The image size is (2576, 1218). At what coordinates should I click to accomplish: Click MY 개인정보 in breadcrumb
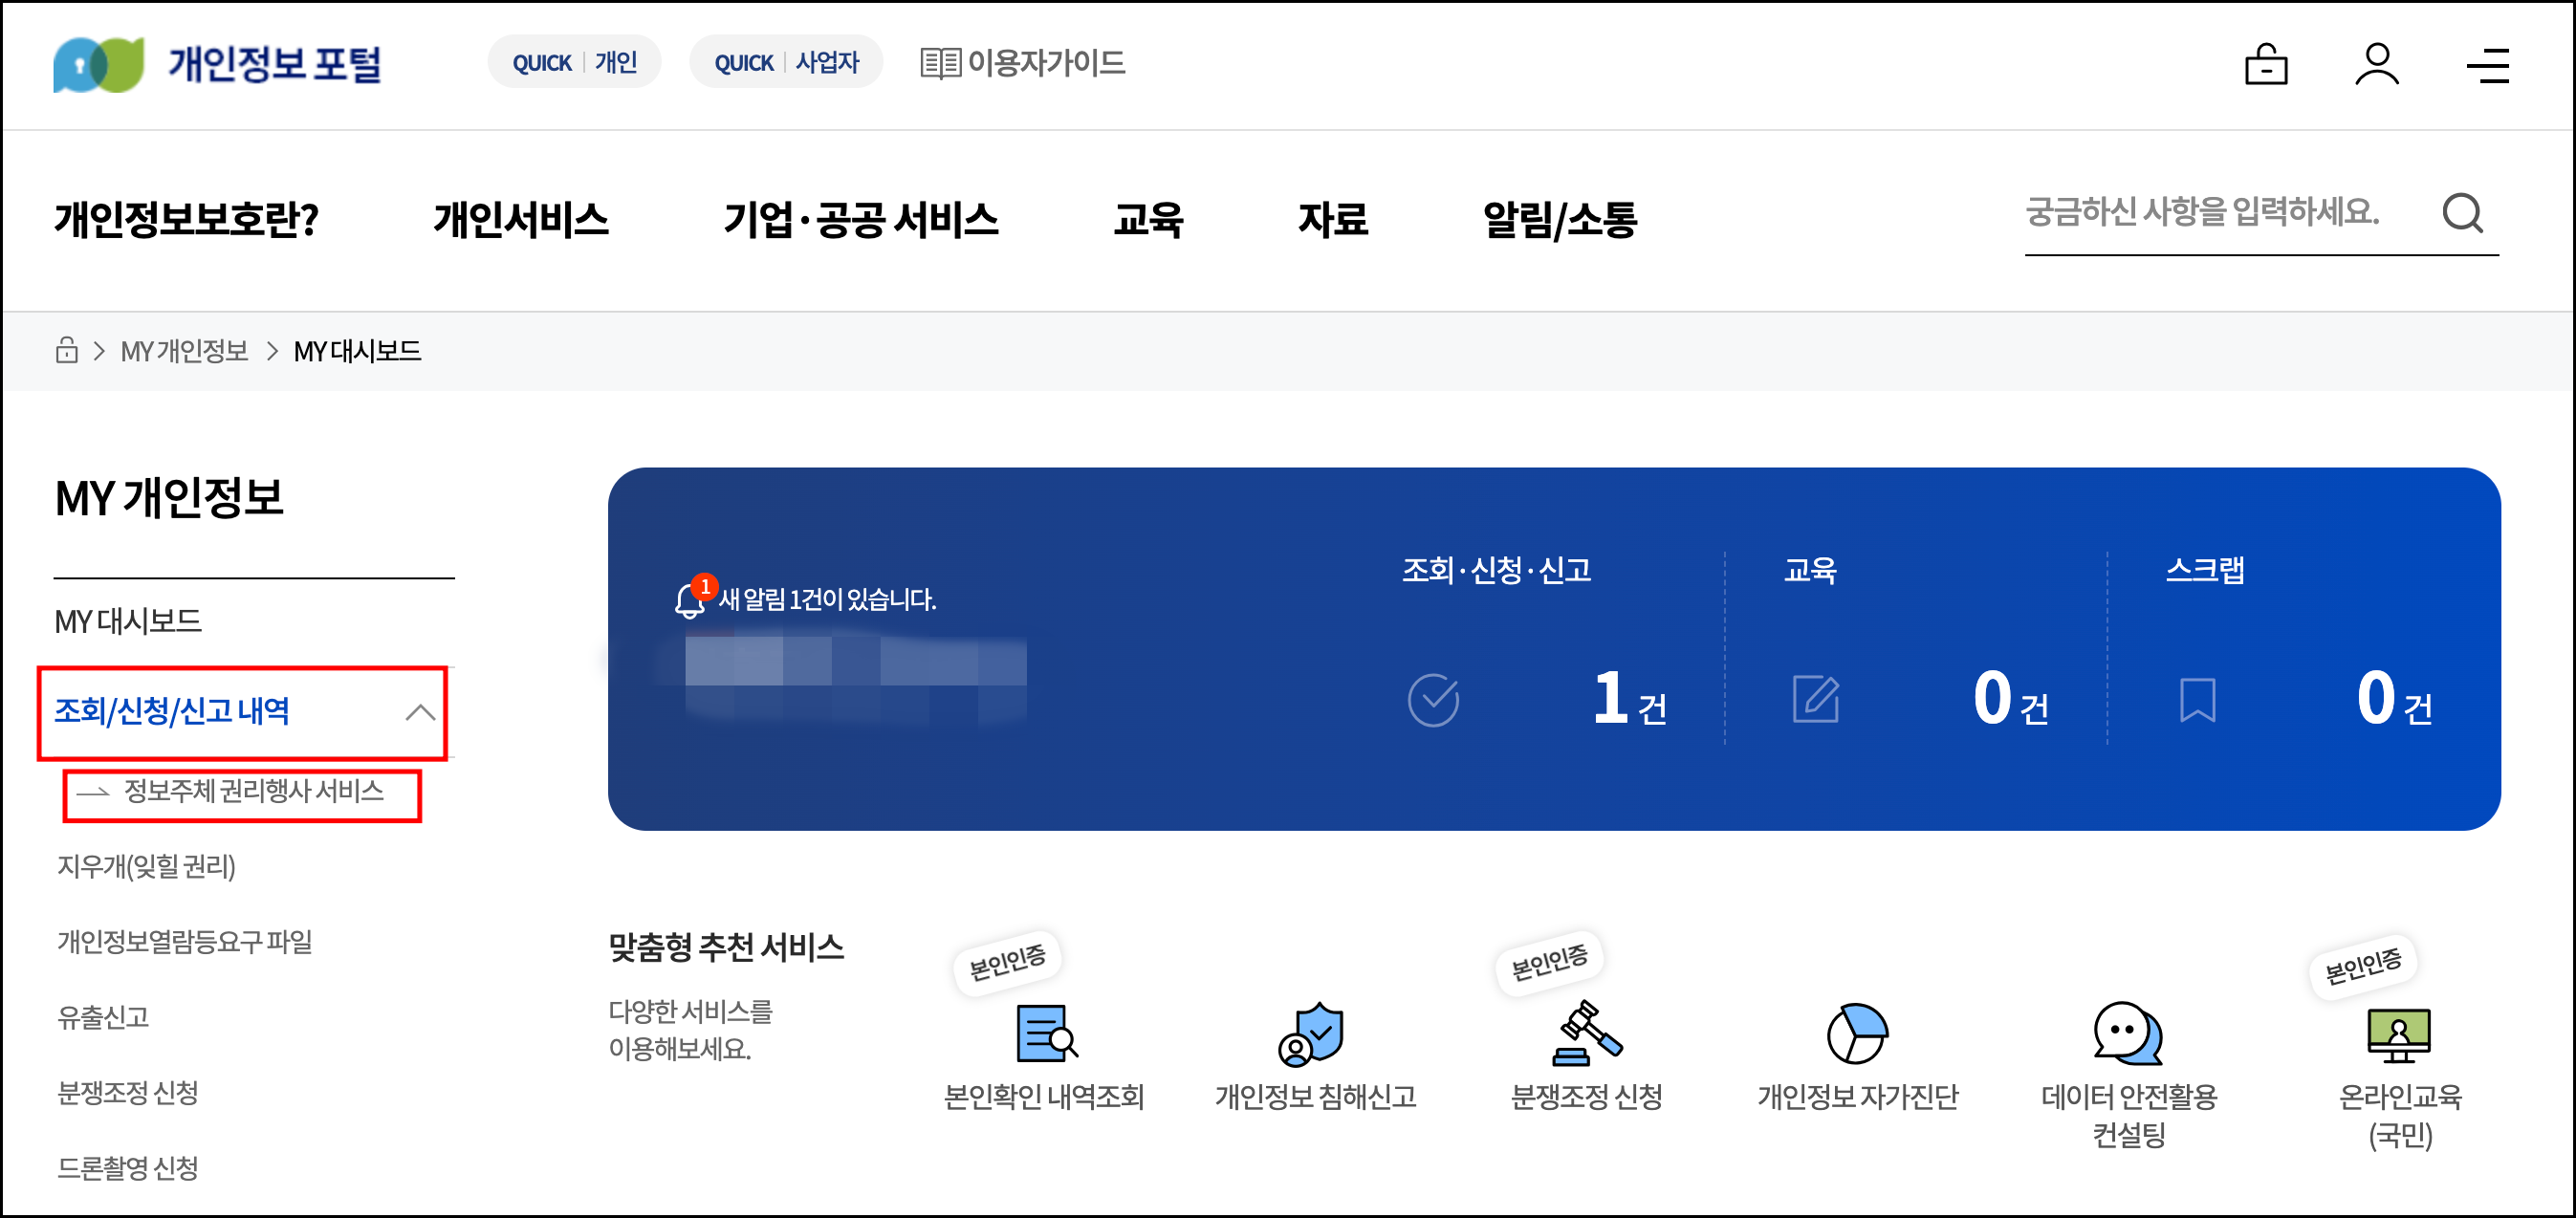click(x=184, y=351)
